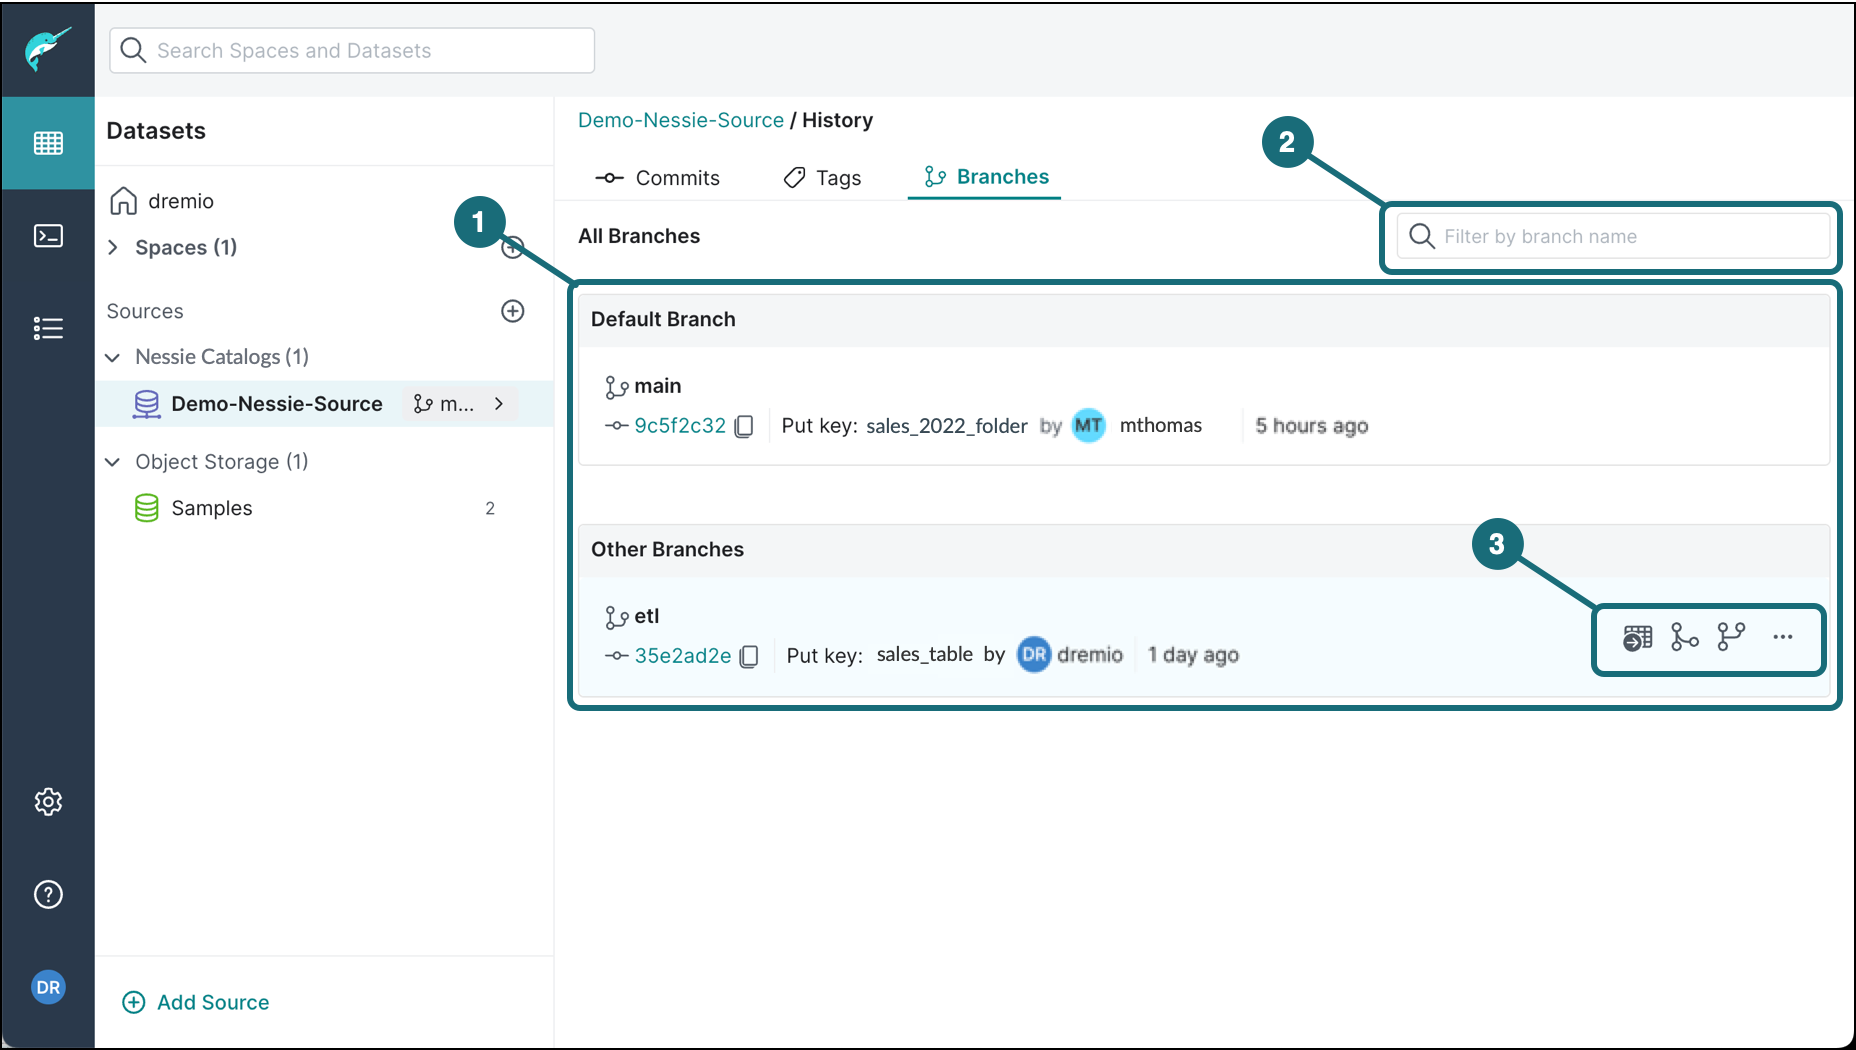The height and width of the screenshot is (1050, 1856).
Task: Open the SQL Runner terminal icon
Action: (48, 236)
